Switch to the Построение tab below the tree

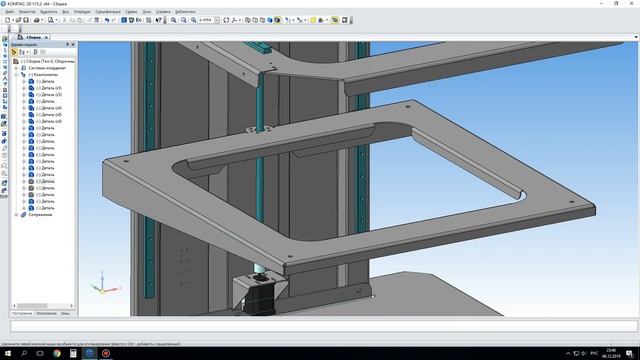click(22, 313)
